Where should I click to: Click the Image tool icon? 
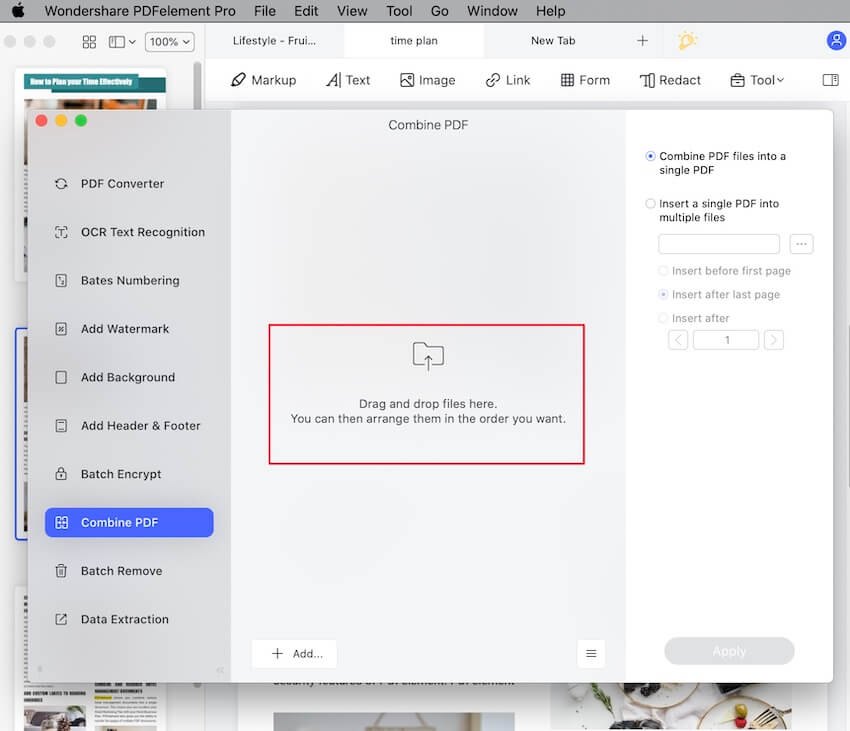[407, 80]
